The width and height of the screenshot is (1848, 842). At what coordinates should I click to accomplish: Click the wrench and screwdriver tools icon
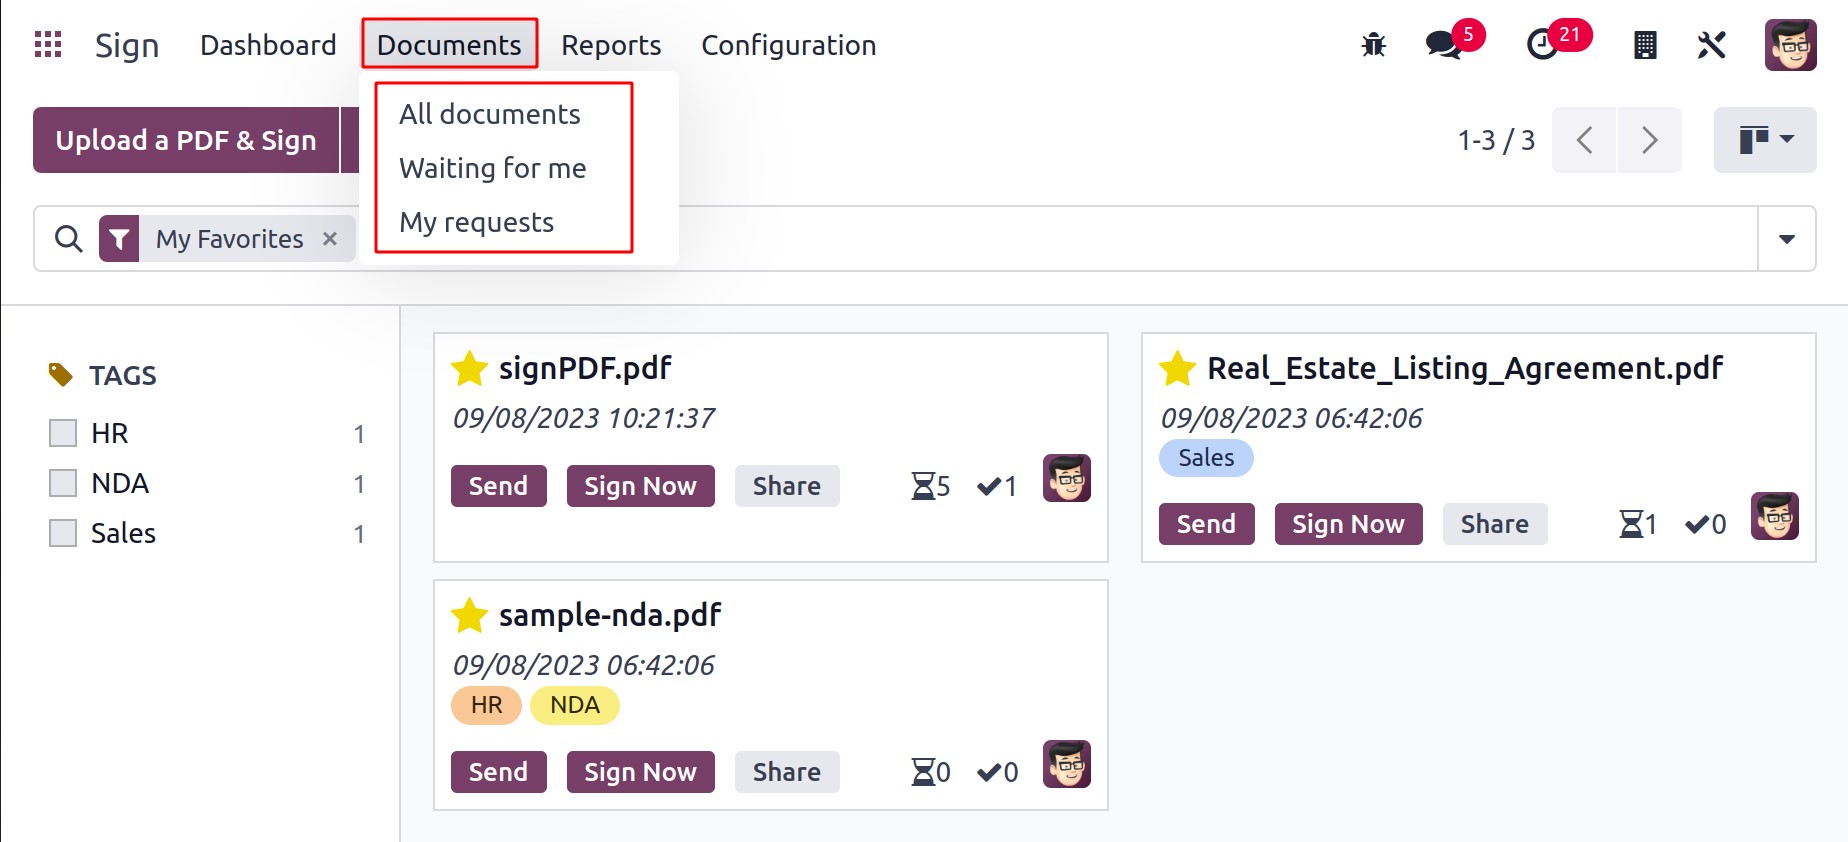(x=1711, y=45)
